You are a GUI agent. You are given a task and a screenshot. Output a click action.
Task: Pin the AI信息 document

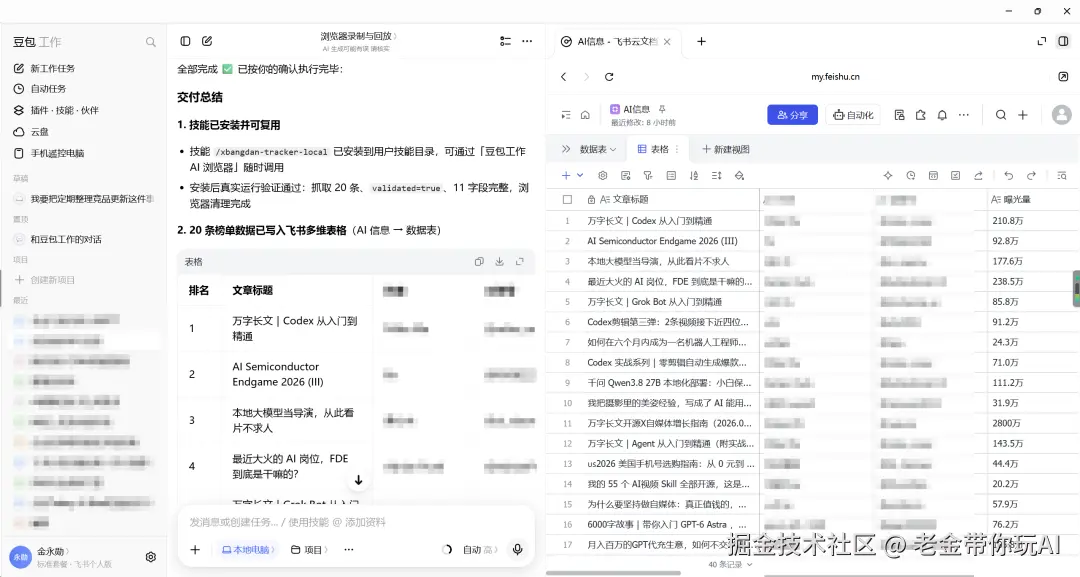click(662, 109)
